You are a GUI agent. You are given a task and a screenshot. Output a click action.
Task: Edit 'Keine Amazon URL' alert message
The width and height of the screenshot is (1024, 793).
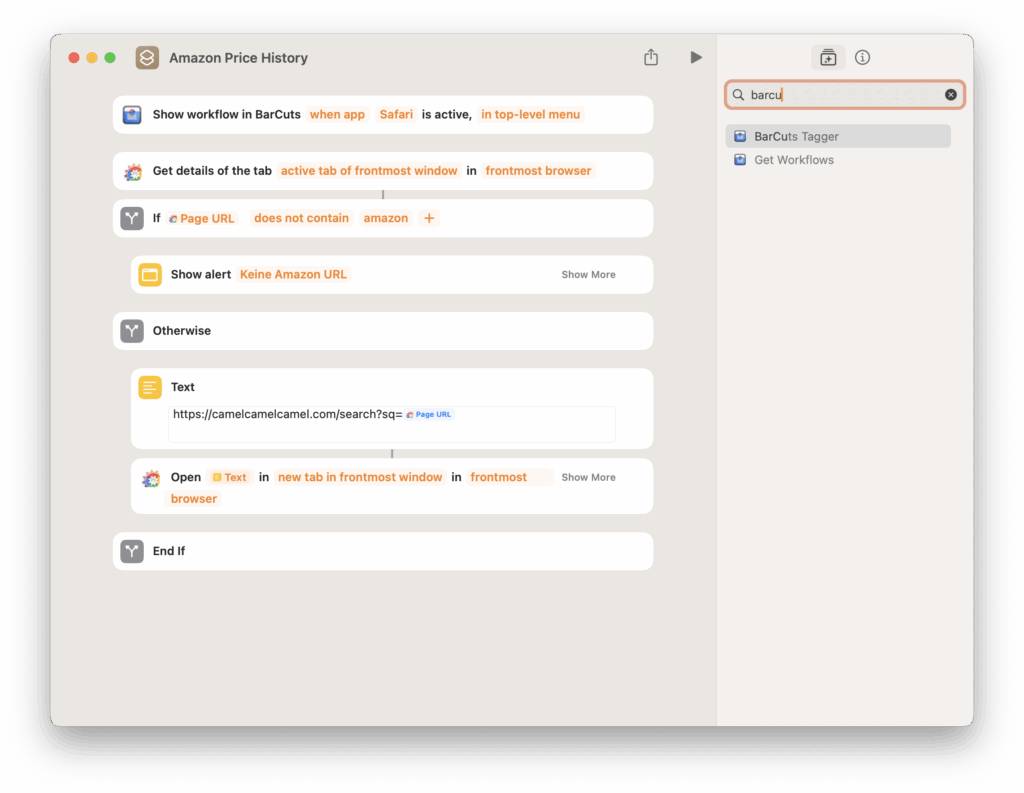pos(293,274)
